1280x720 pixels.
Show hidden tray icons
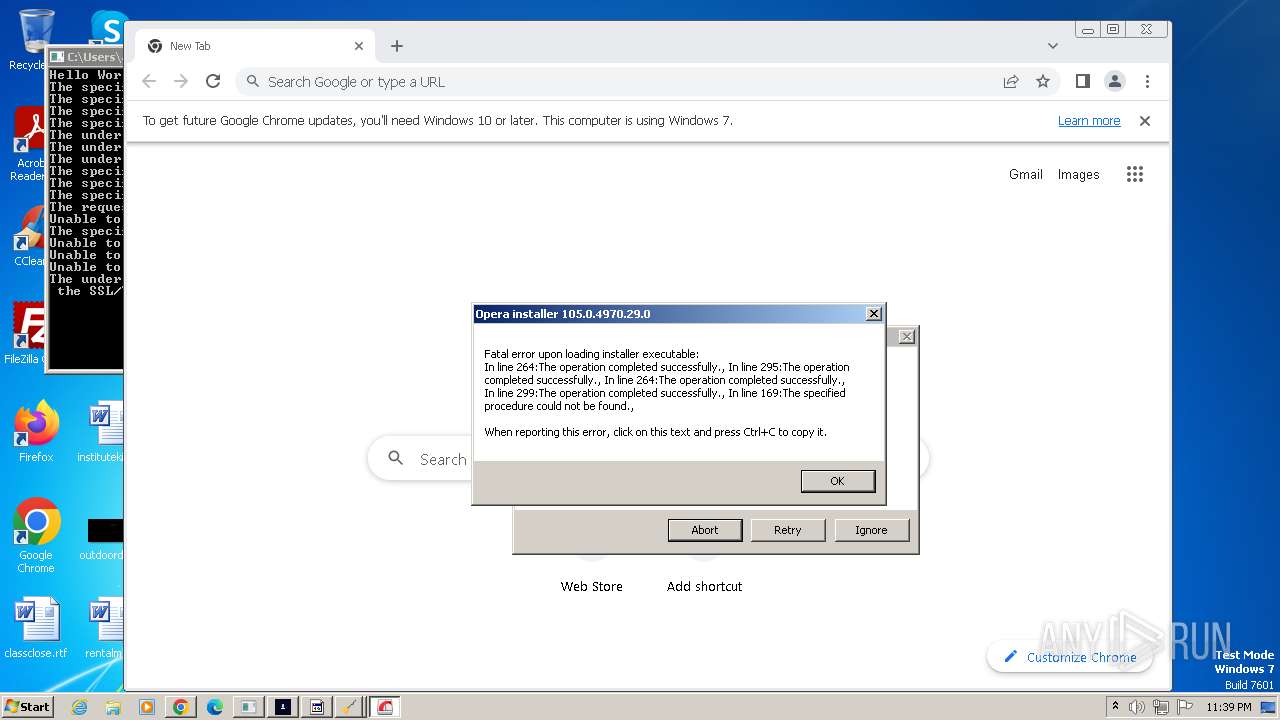tap(1116, 707)
